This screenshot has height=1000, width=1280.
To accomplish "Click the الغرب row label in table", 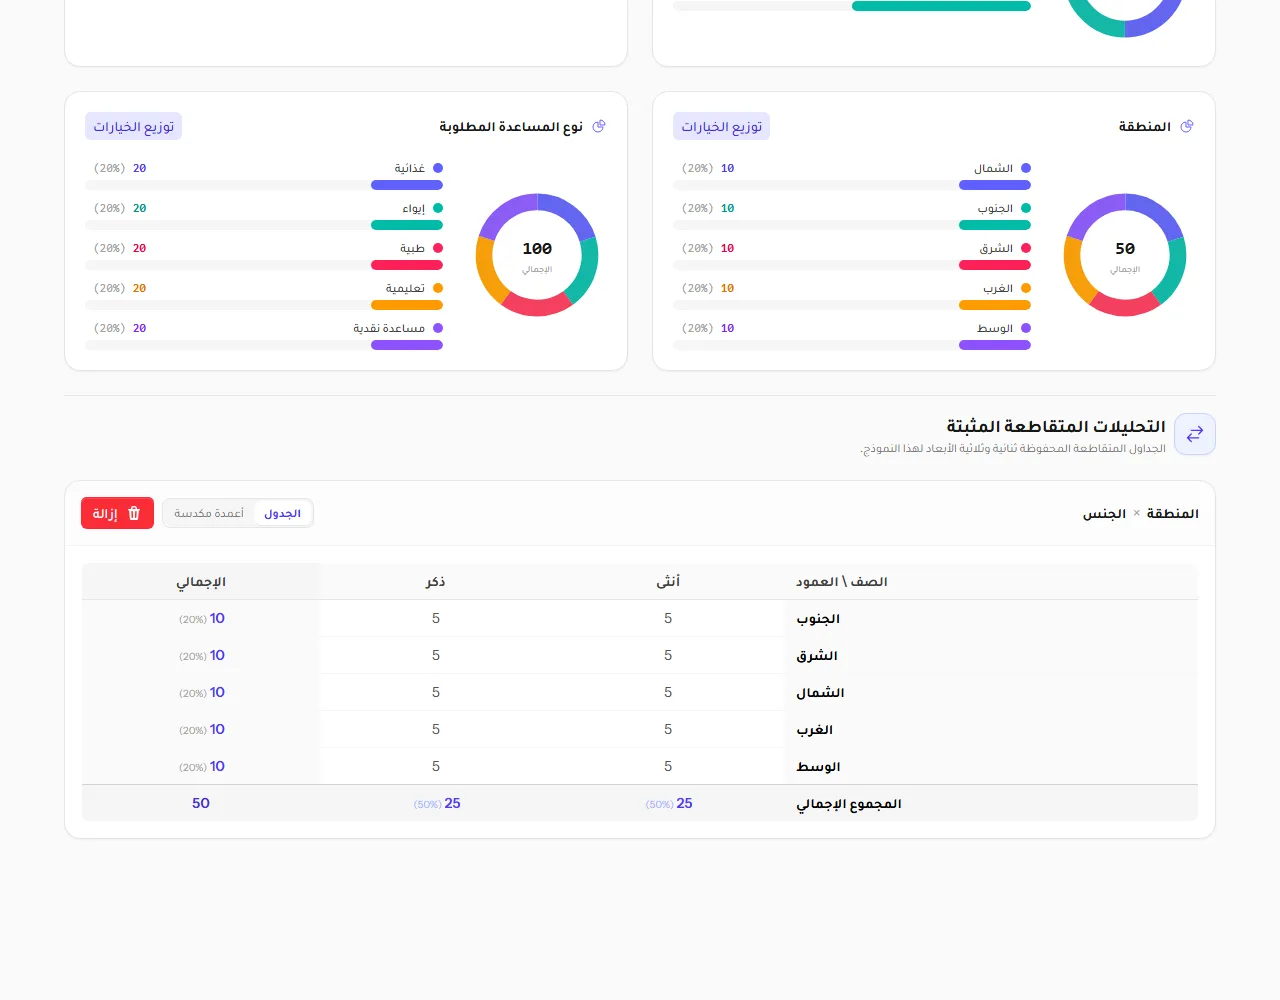I will click(x=814, y=729).
